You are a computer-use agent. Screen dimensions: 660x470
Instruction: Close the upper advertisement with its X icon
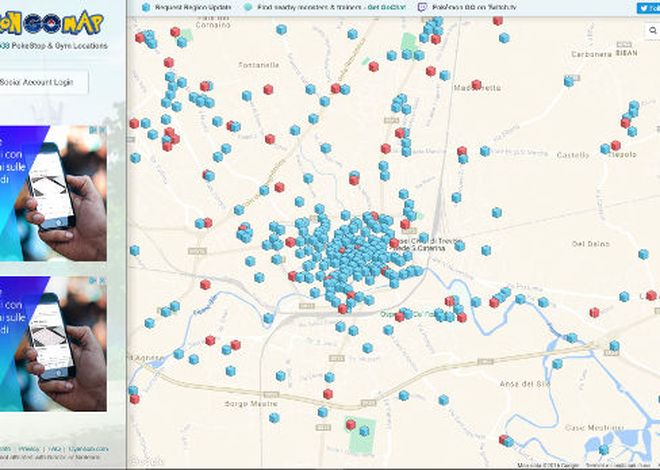(102, 130)
